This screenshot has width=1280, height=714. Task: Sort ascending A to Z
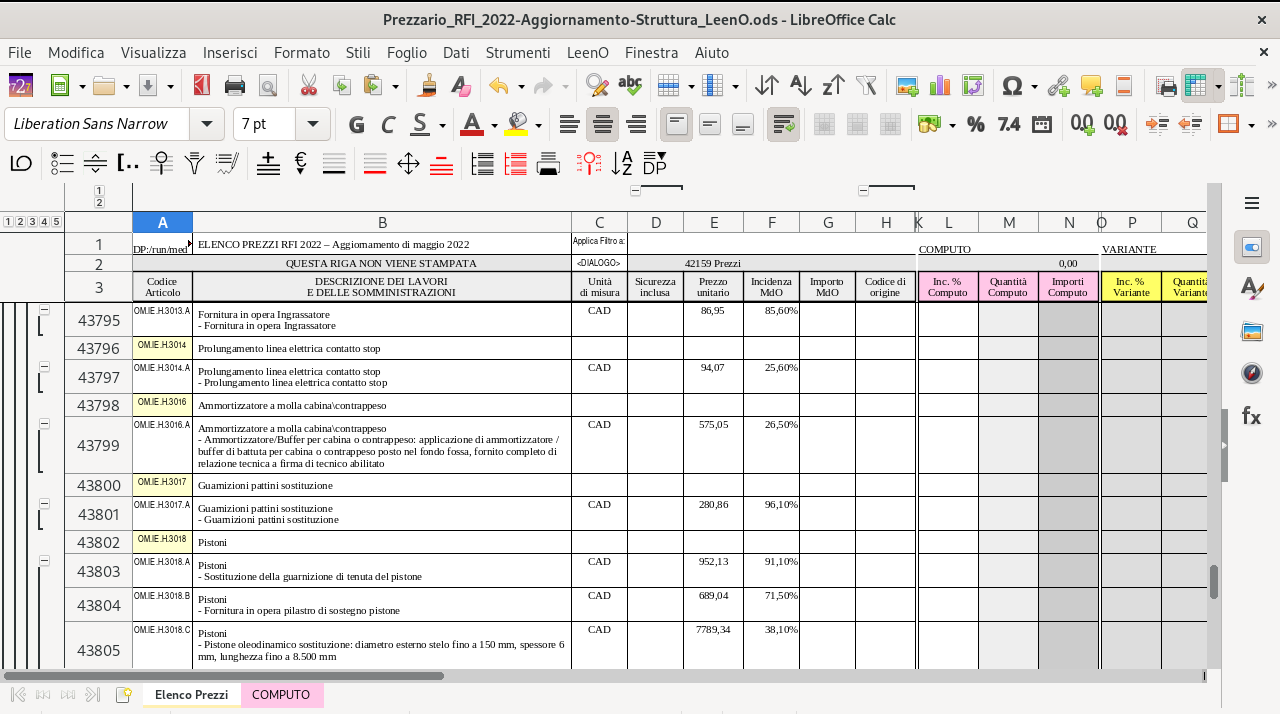800,86
